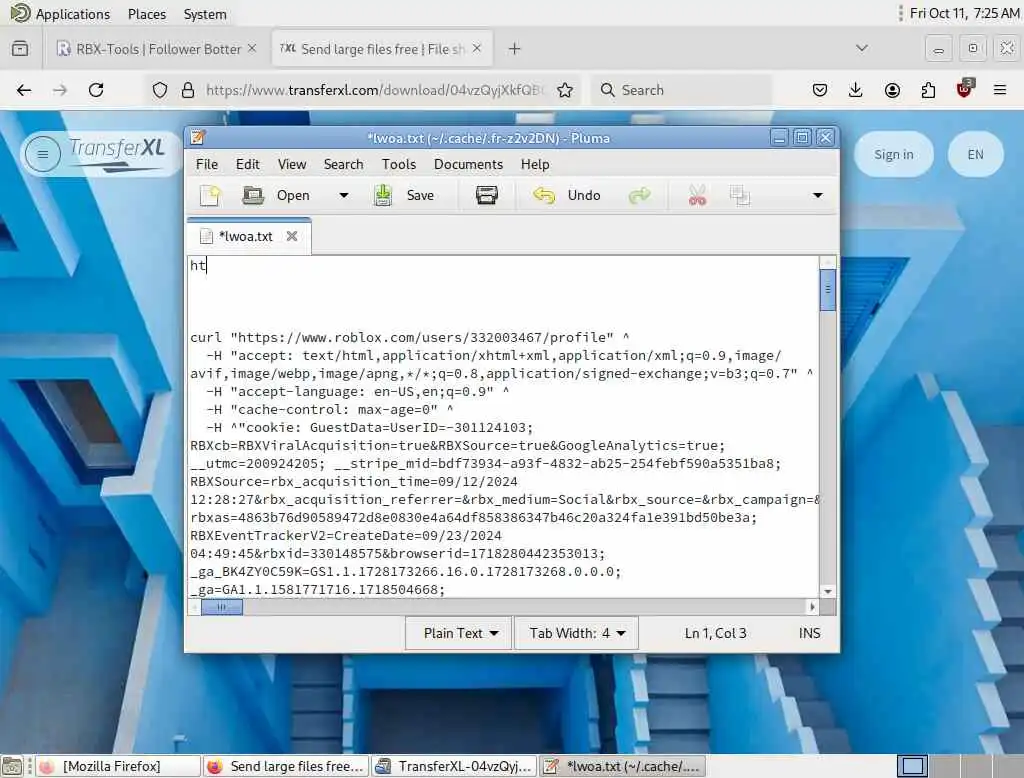1024x778 pixels.
Task: Click the Redo arrow icon
Action: (639, 195)
